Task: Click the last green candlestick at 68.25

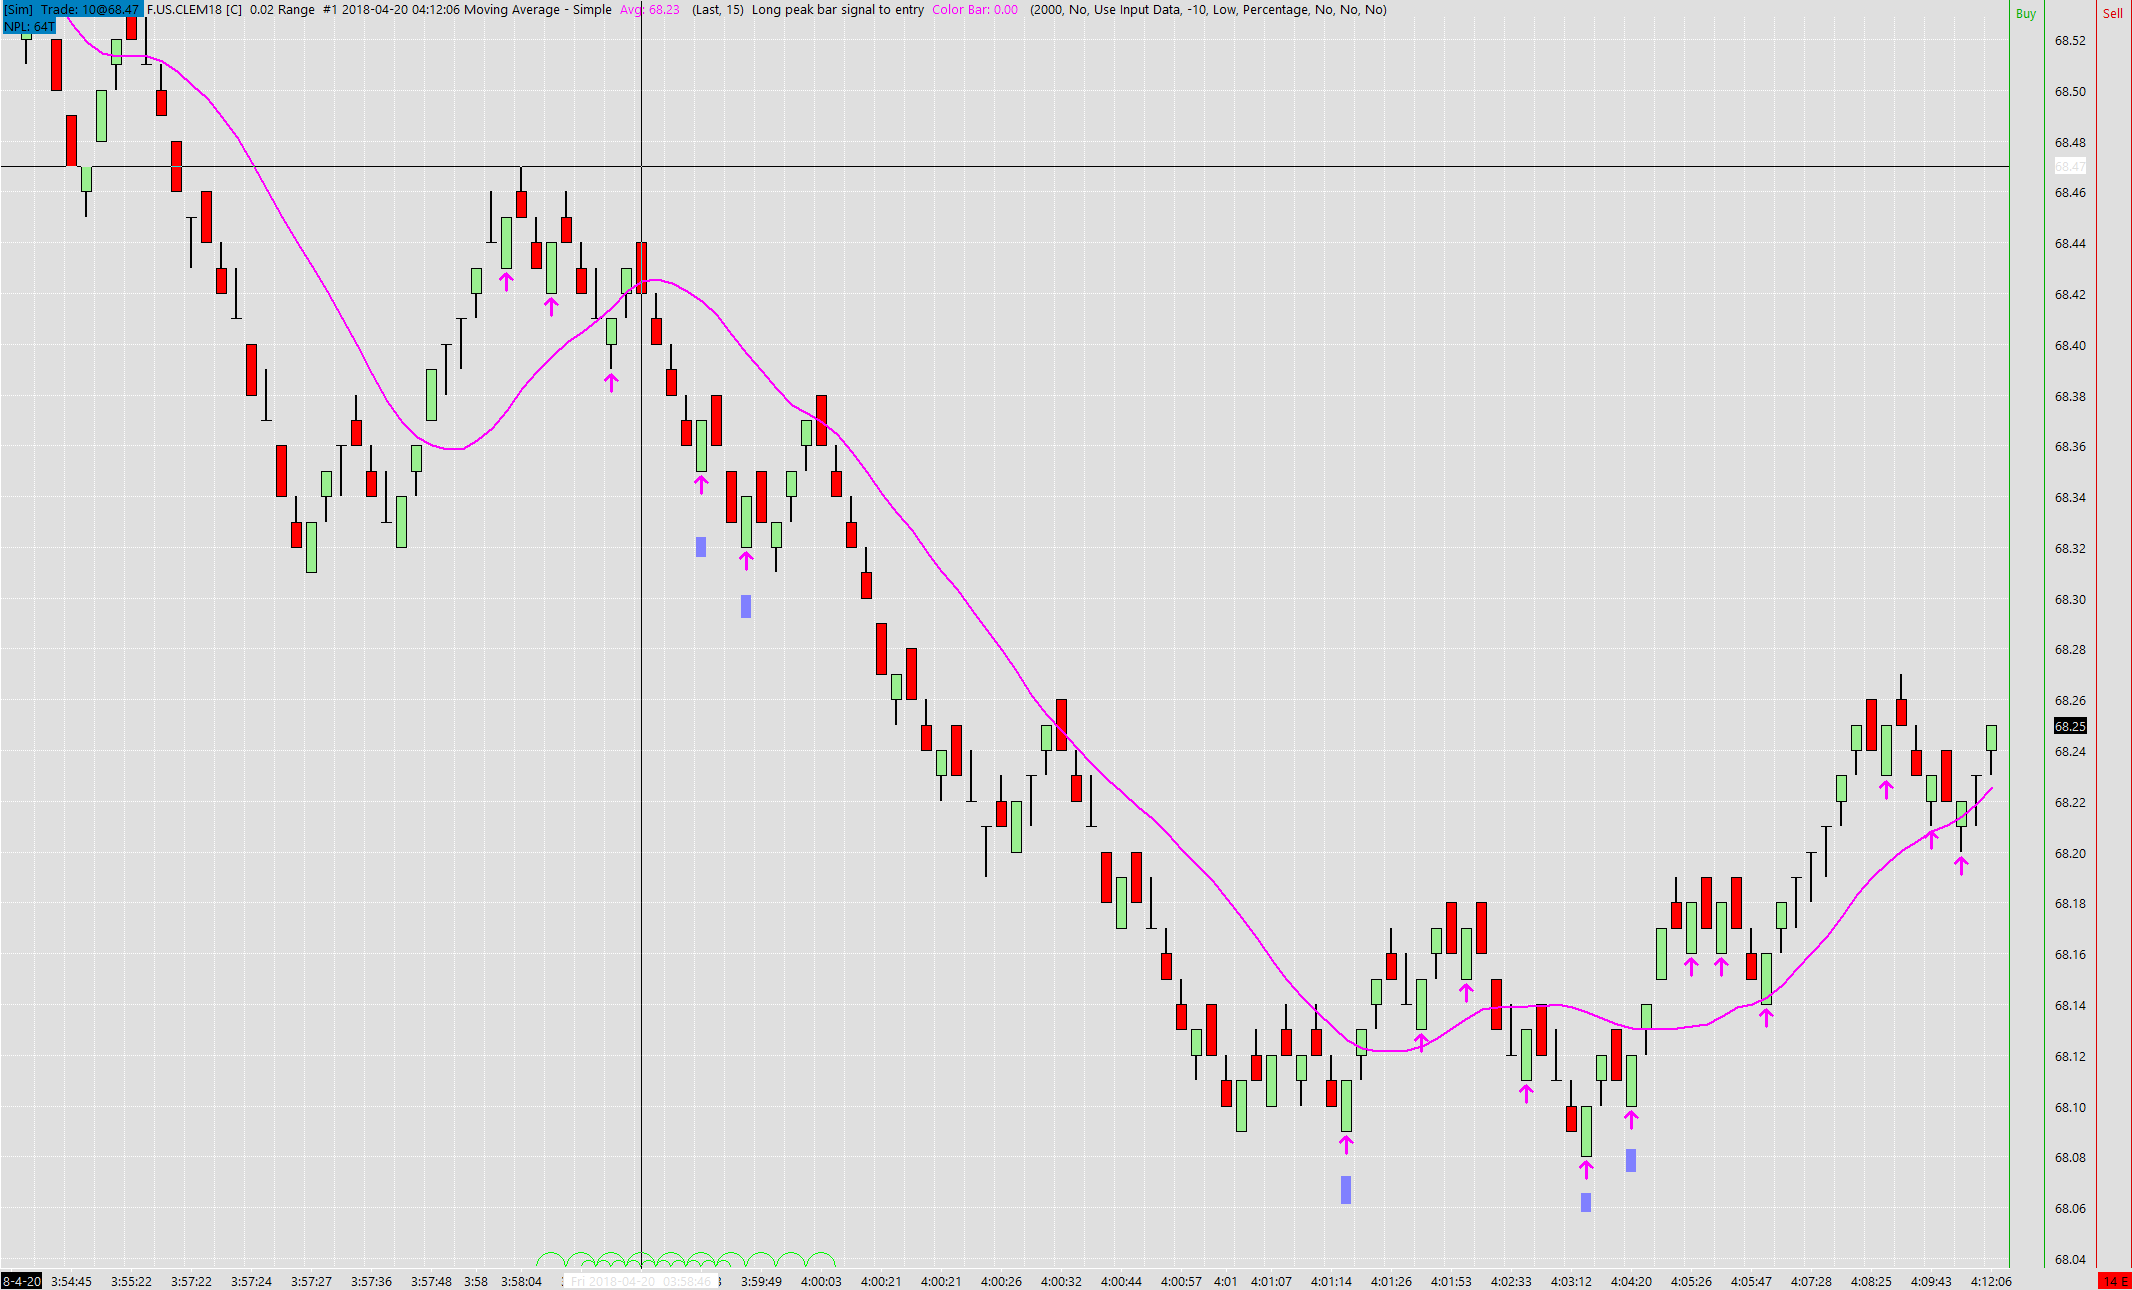Action: pos(1991,738)
